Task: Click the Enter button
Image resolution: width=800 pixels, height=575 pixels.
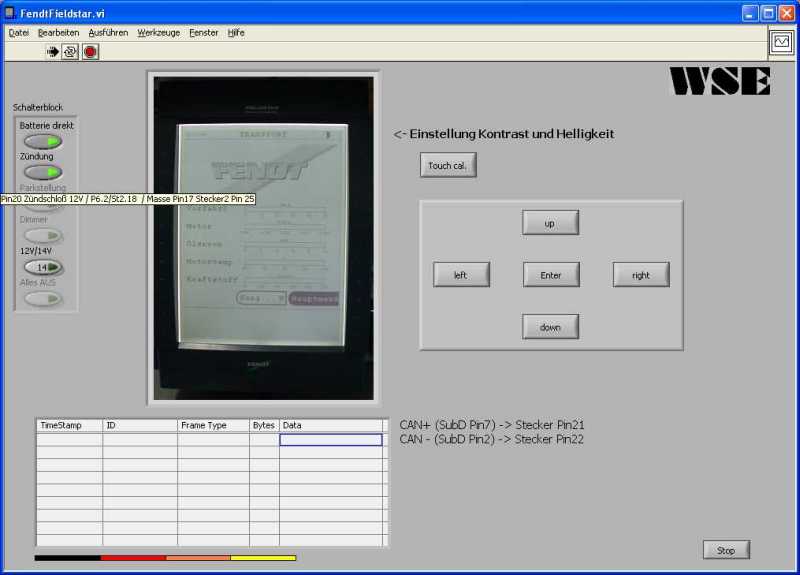Action: point(551,275)
